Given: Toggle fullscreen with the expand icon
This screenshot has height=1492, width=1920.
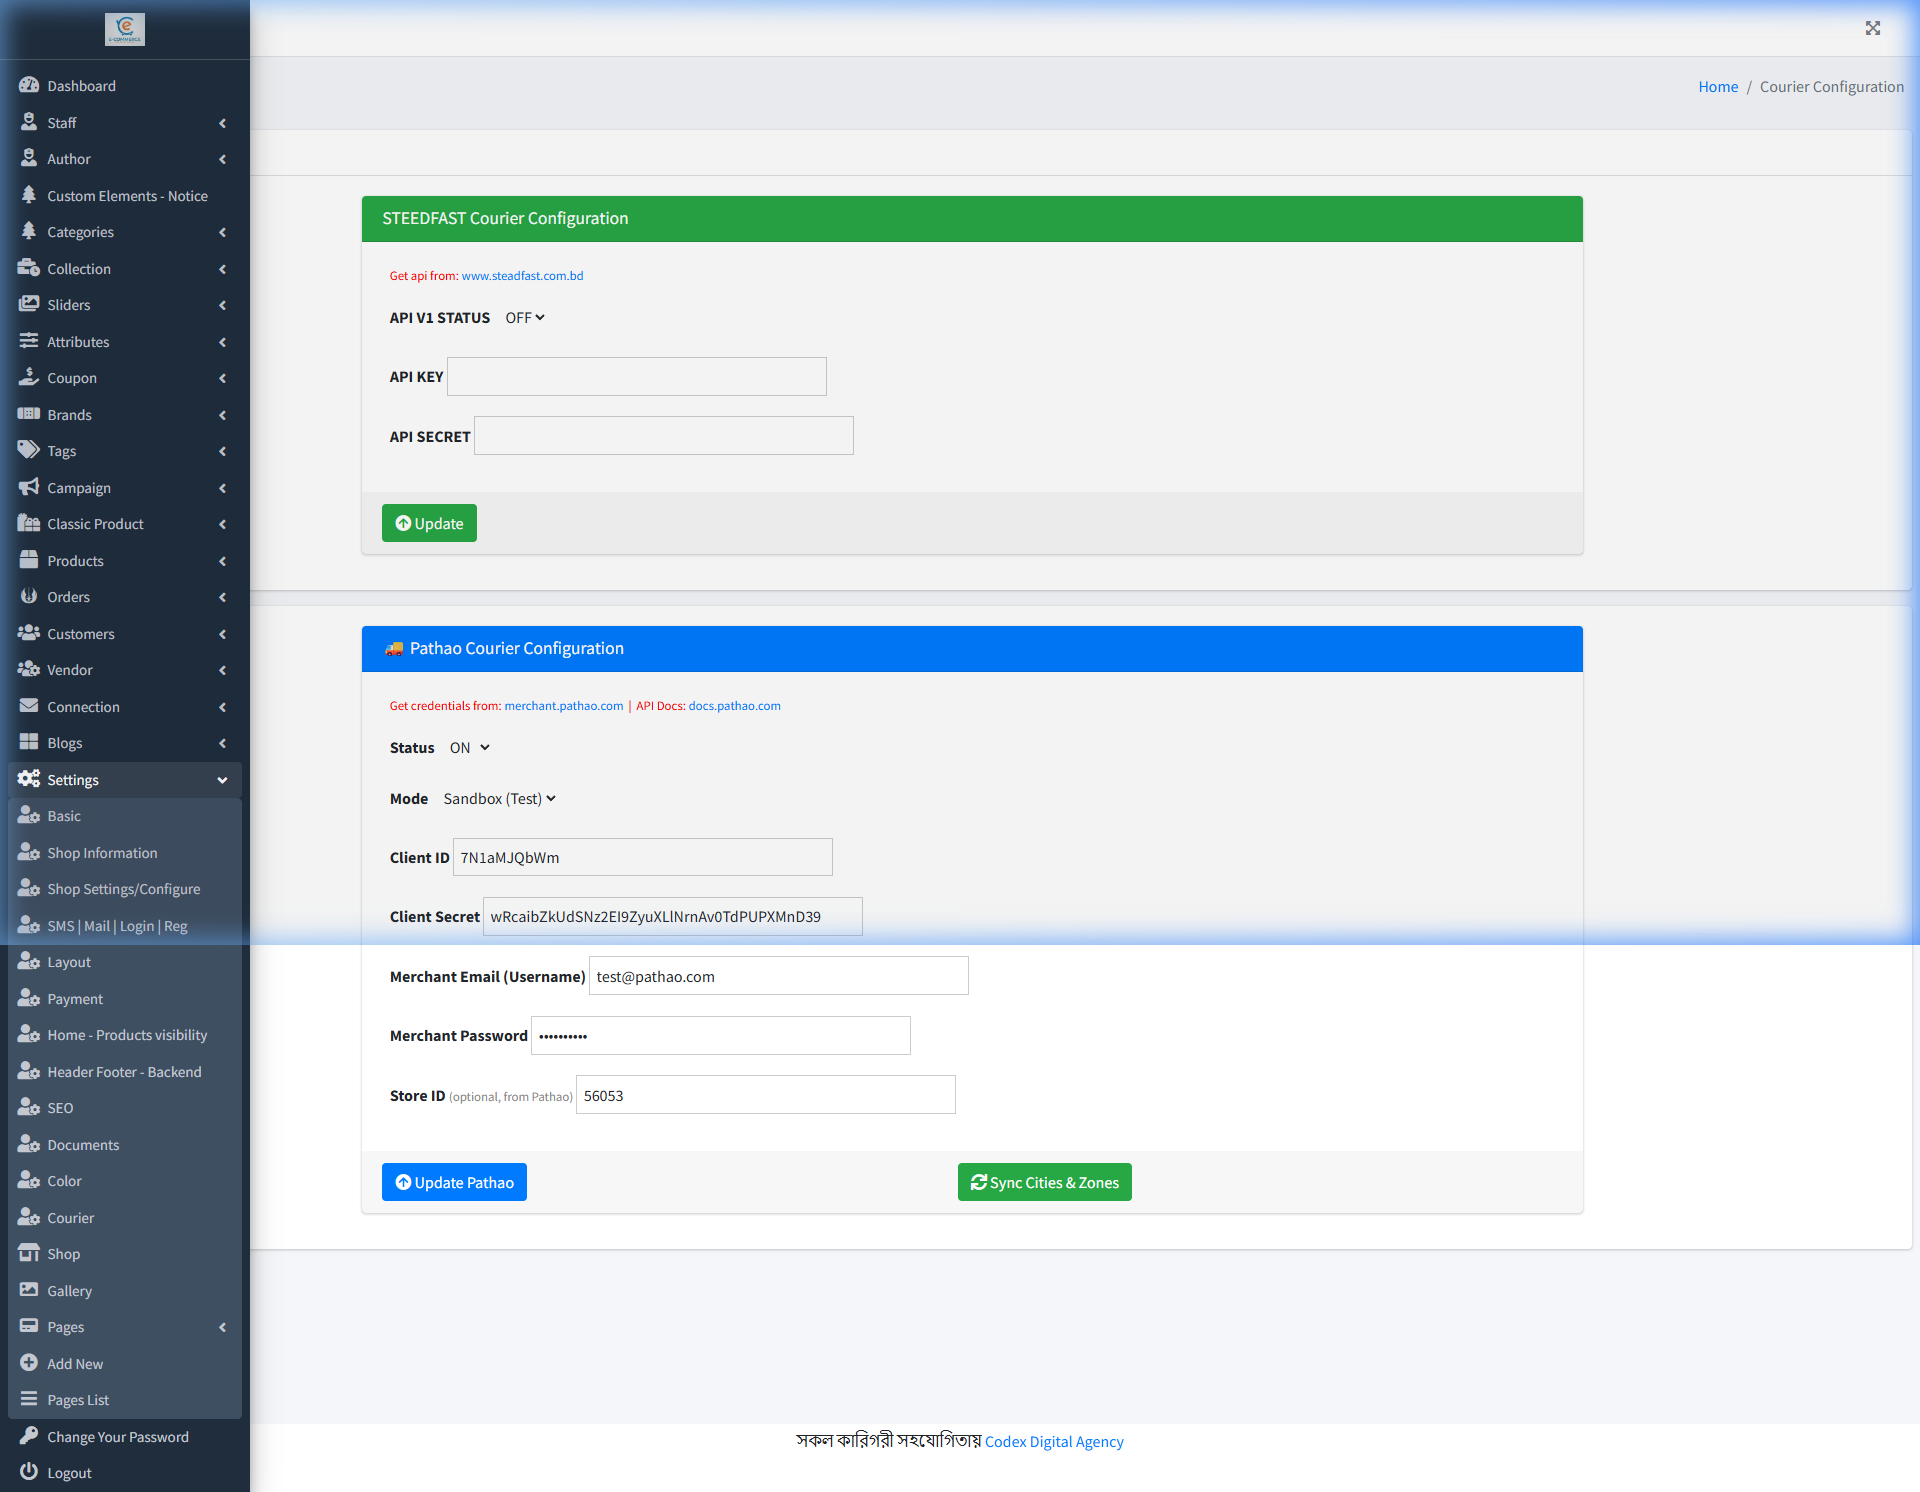Looking at the screenshot, I should click(1872, 28).
